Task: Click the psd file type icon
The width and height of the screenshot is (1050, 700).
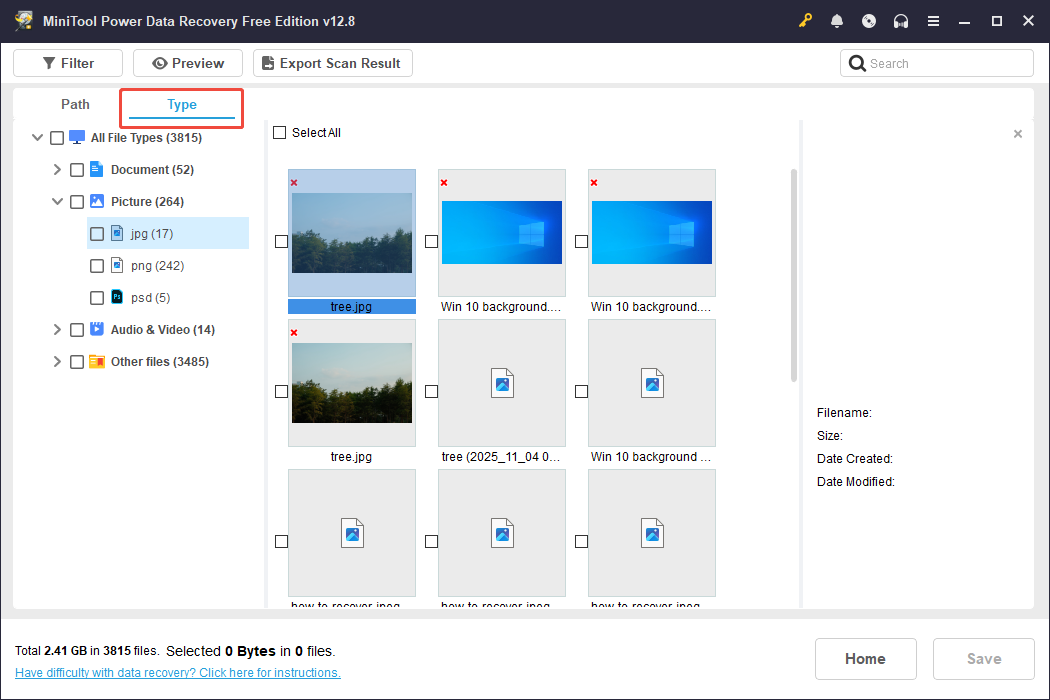Action: point(117,297)
